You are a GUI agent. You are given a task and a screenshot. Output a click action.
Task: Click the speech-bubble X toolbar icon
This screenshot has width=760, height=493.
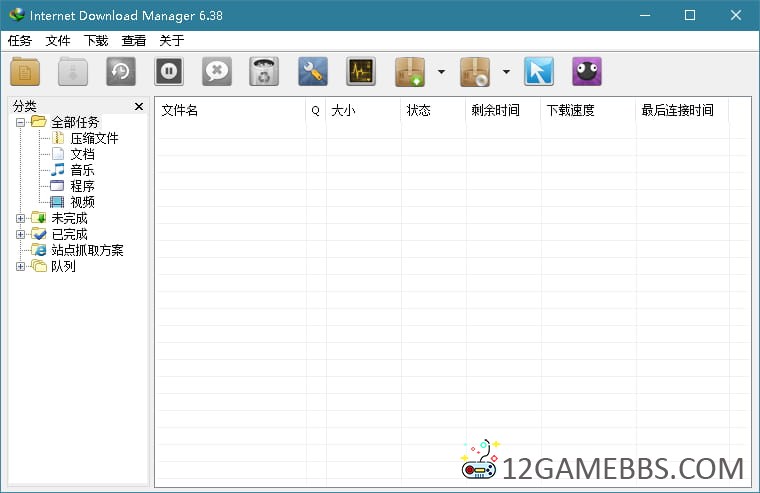pos(217,72)
